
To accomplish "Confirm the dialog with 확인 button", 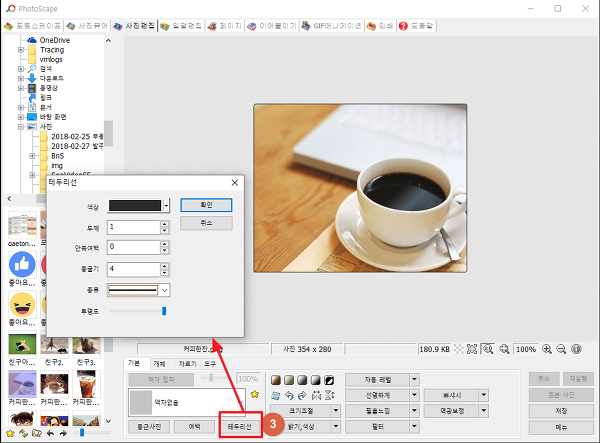I will (206, 205).
